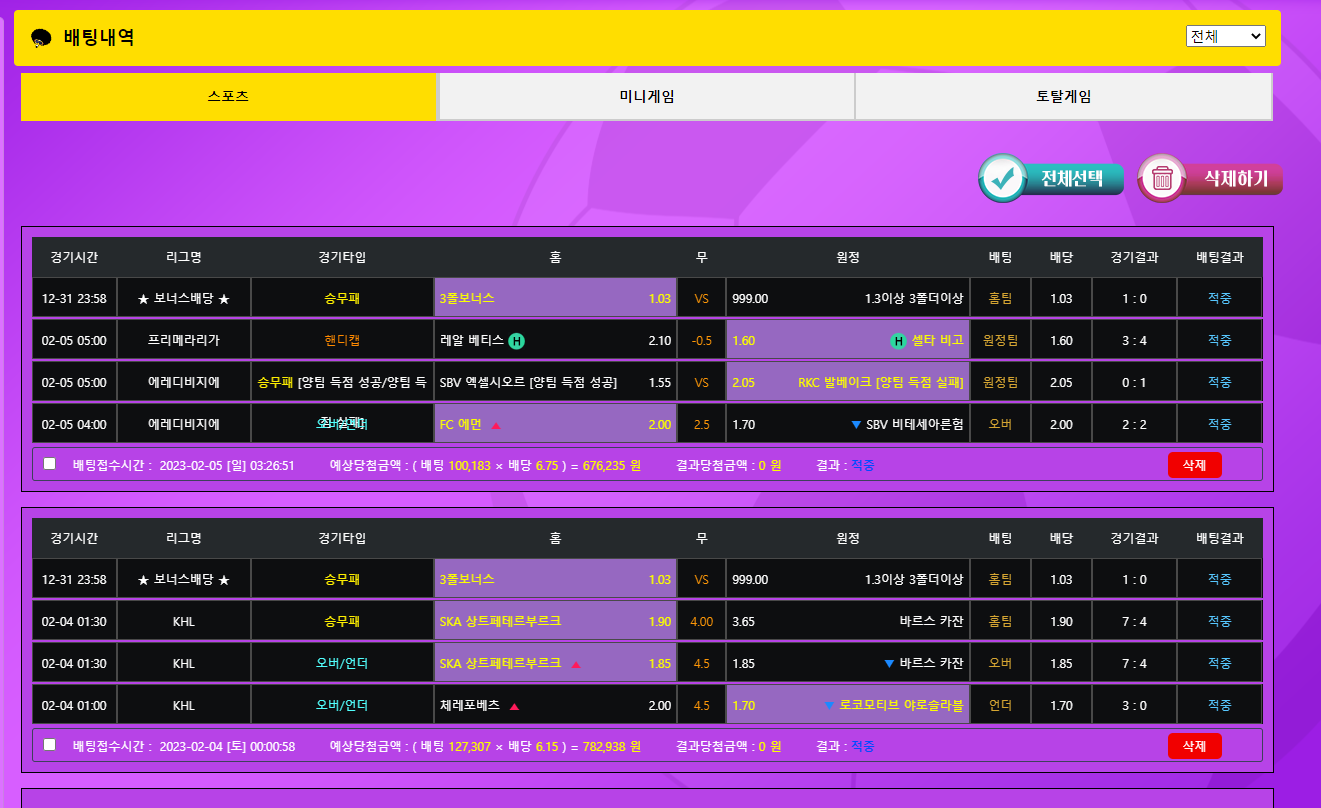The height and width of the screenshot is (808, 1321).
Task: Click the highlighted 3폴보너스 cell in first slip
Action: tap(555, 298)
